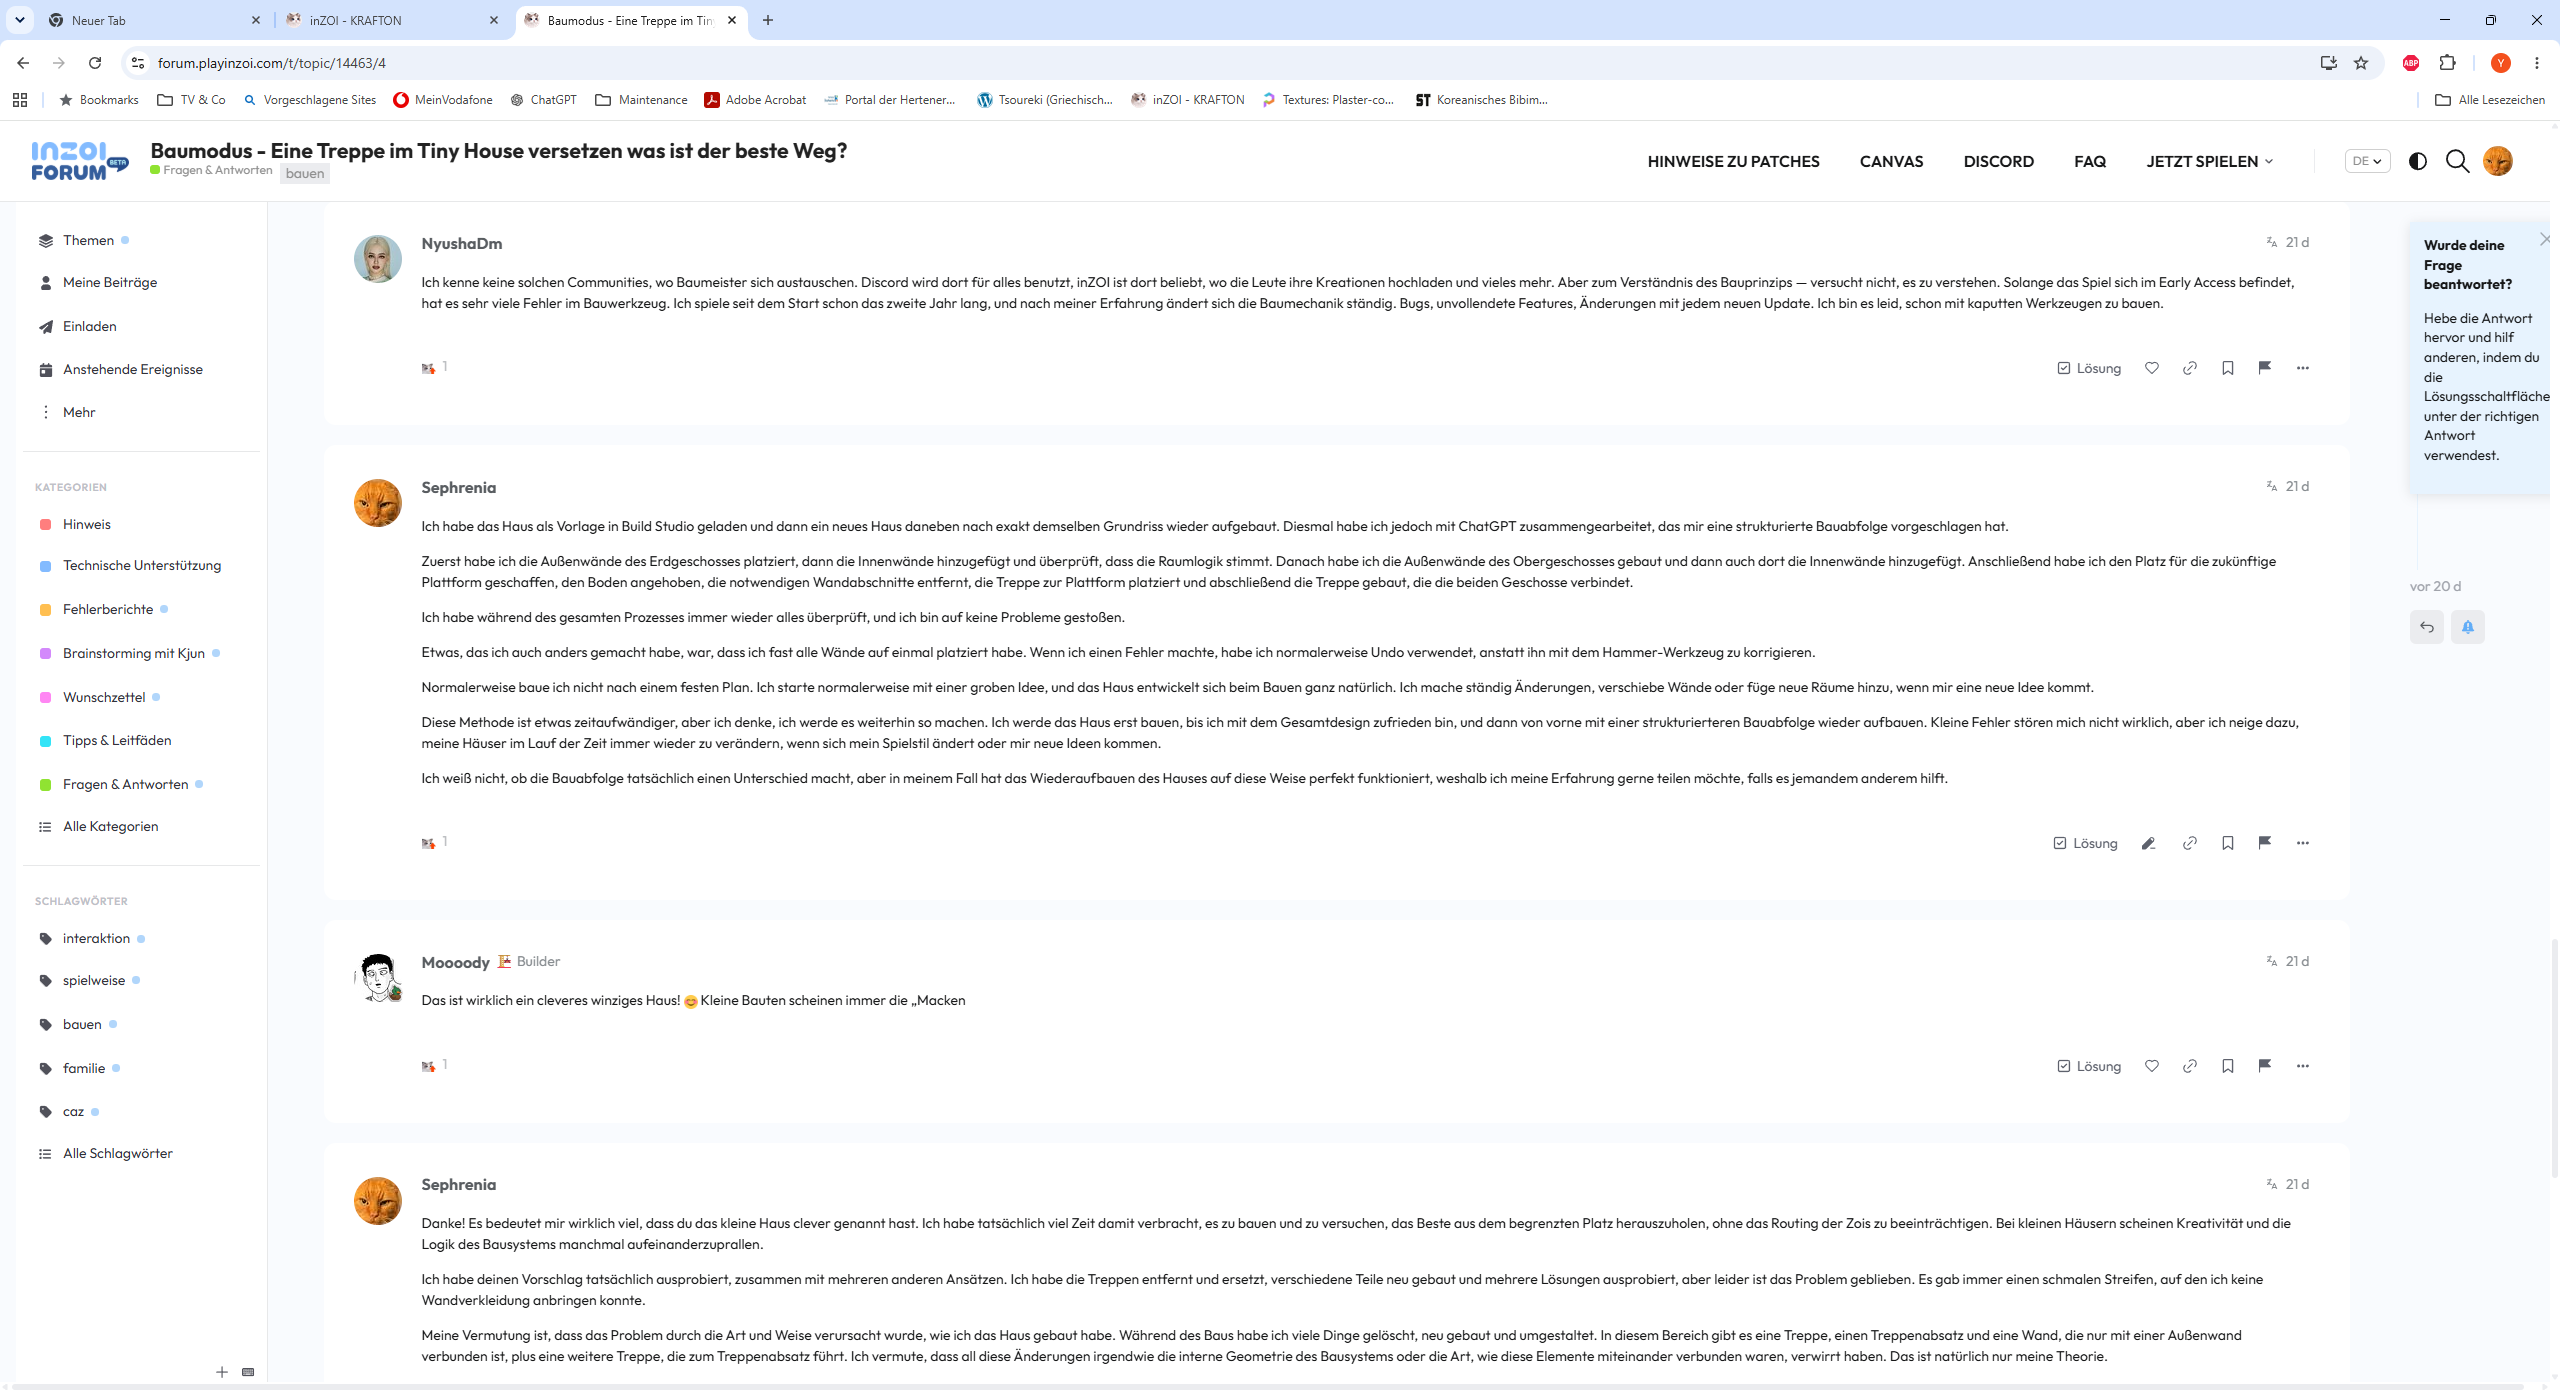
Task: Open notification bell in timeline panel
Action: [2468, 627]
